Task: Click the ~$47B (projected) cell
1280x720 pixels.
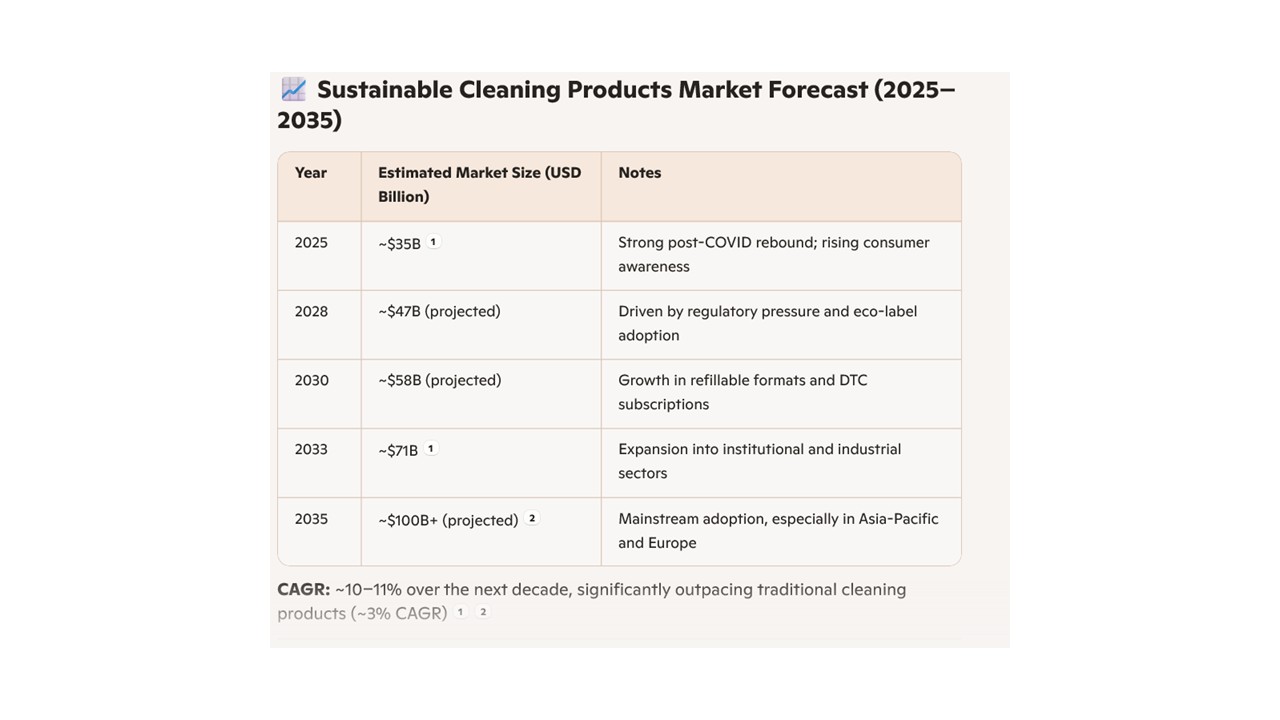Action: pyautogui.click(x=439, y=312)
